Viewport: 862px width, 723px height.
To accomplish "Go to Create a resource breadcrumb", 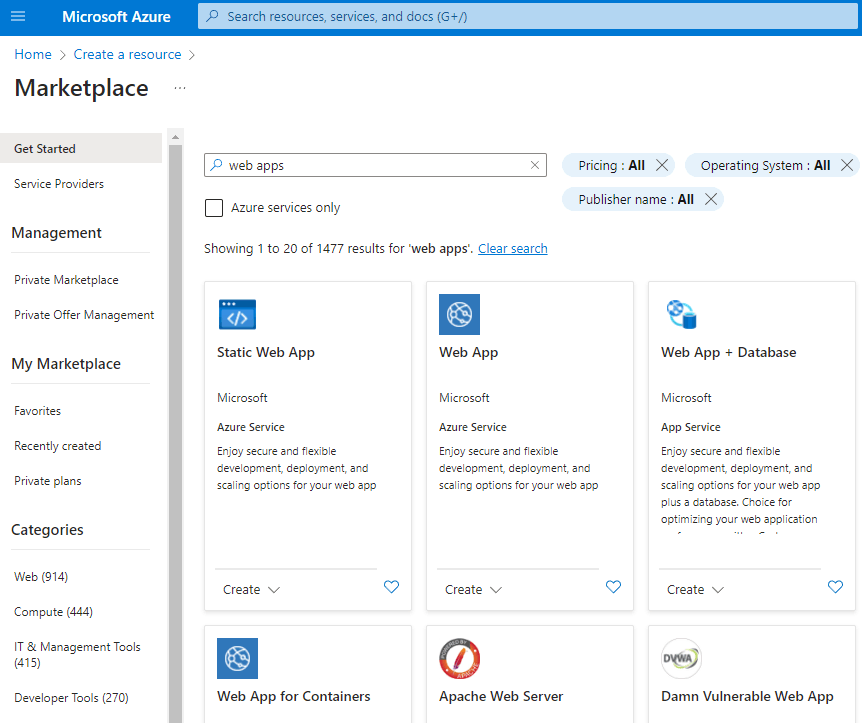I will (x=128, y=54).
